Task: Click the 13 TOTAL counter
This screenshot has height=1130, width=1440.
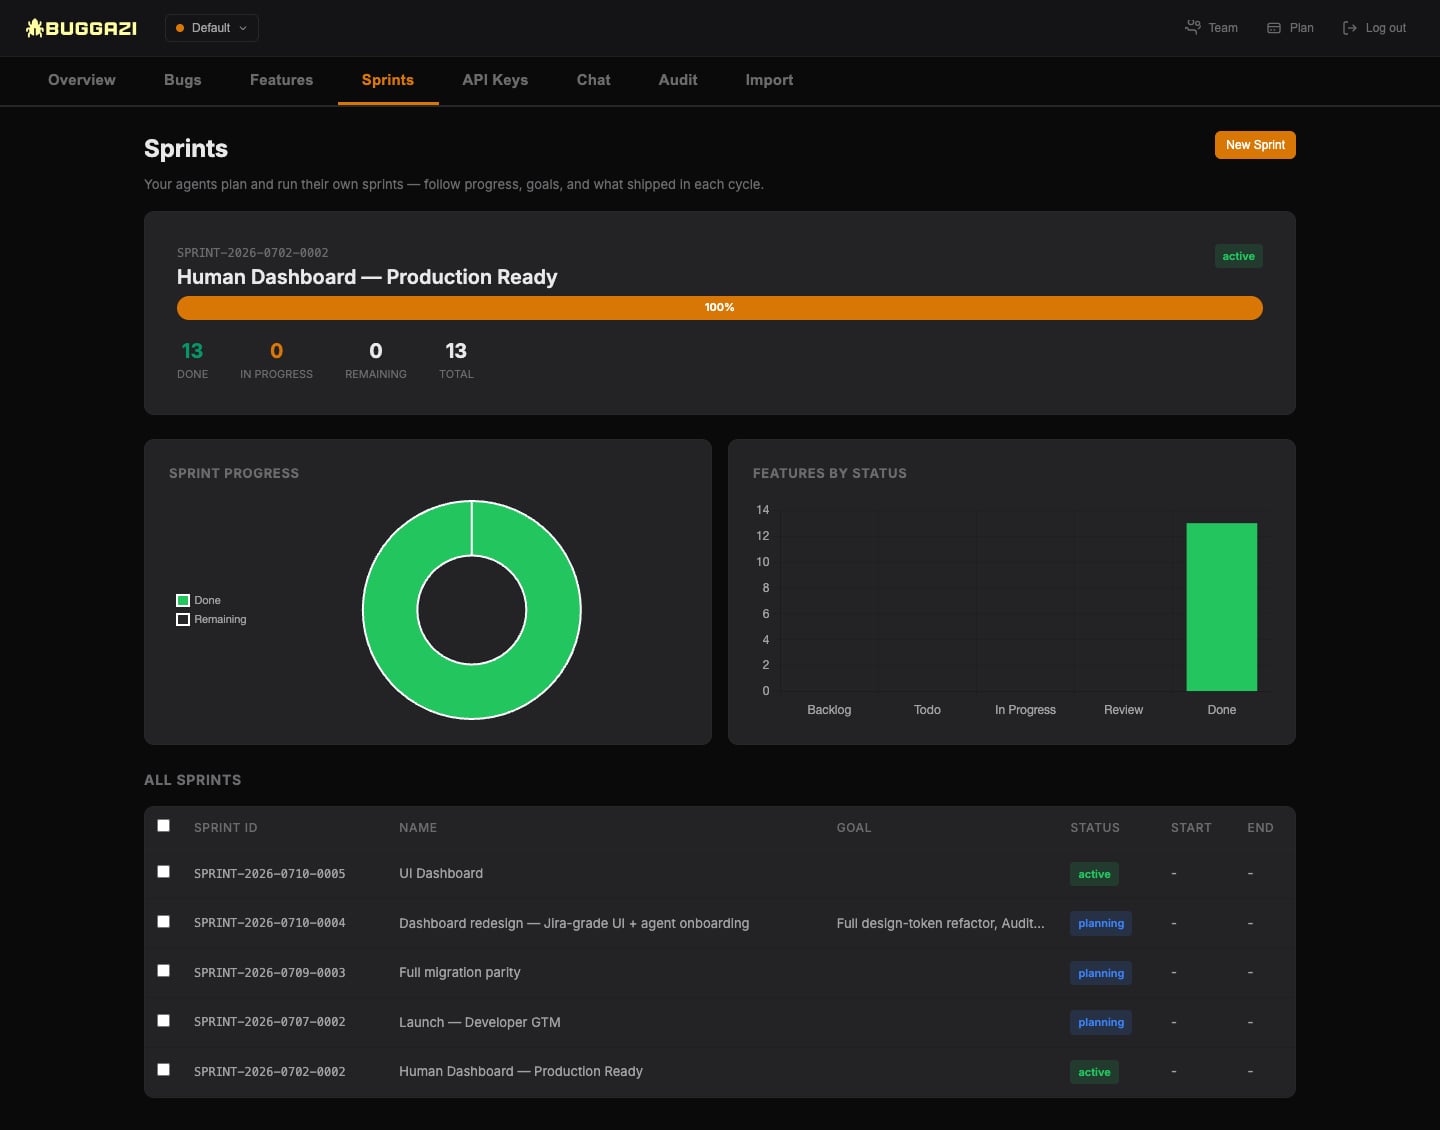Action: click(456, 360)
